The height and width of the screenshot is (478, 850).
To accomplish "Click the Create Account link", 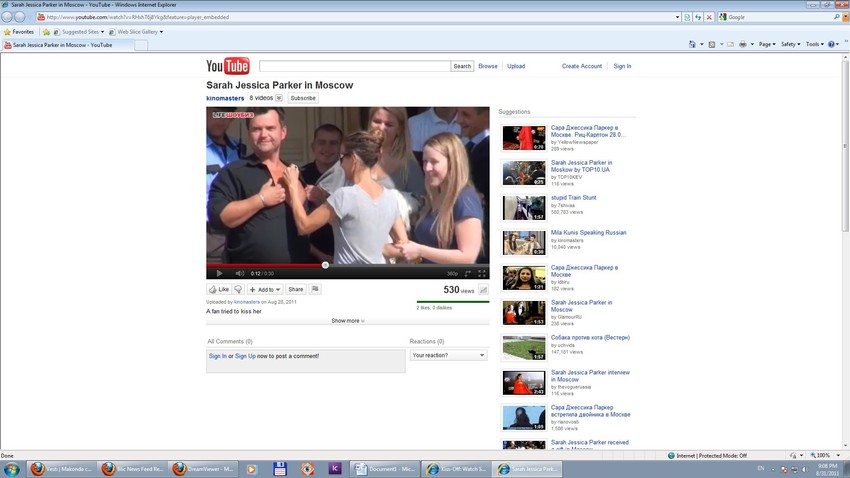I will point(582,66).
